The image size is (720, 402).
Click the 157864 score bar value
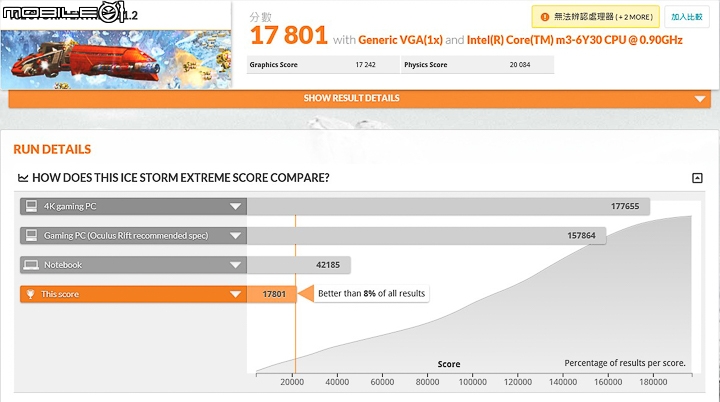(x=581, y=235)
